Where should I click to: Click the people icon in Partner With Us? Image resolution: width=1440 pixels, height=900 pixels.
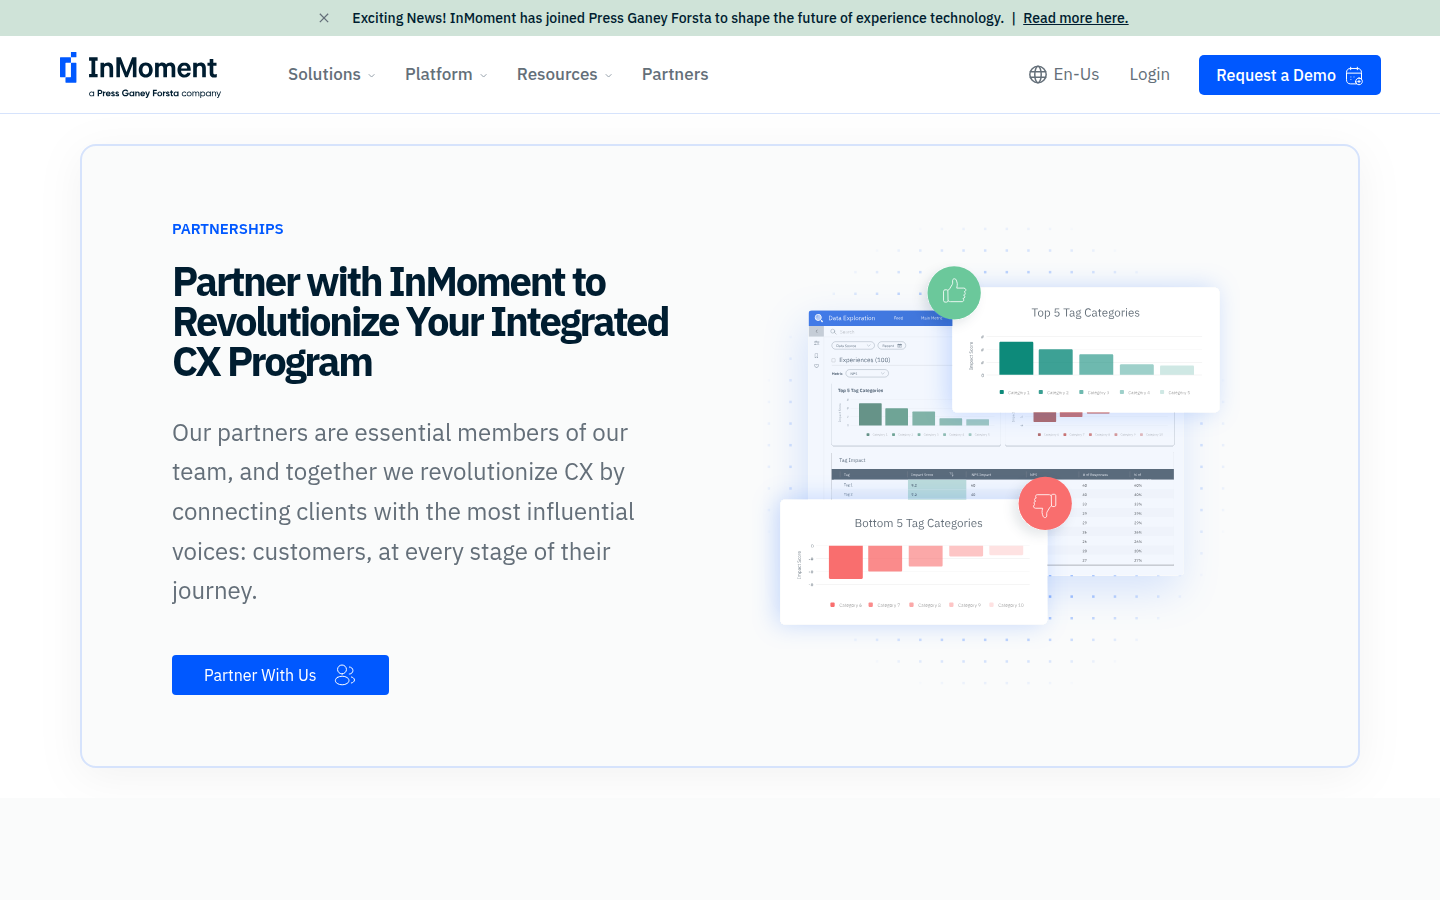point(345,675)
